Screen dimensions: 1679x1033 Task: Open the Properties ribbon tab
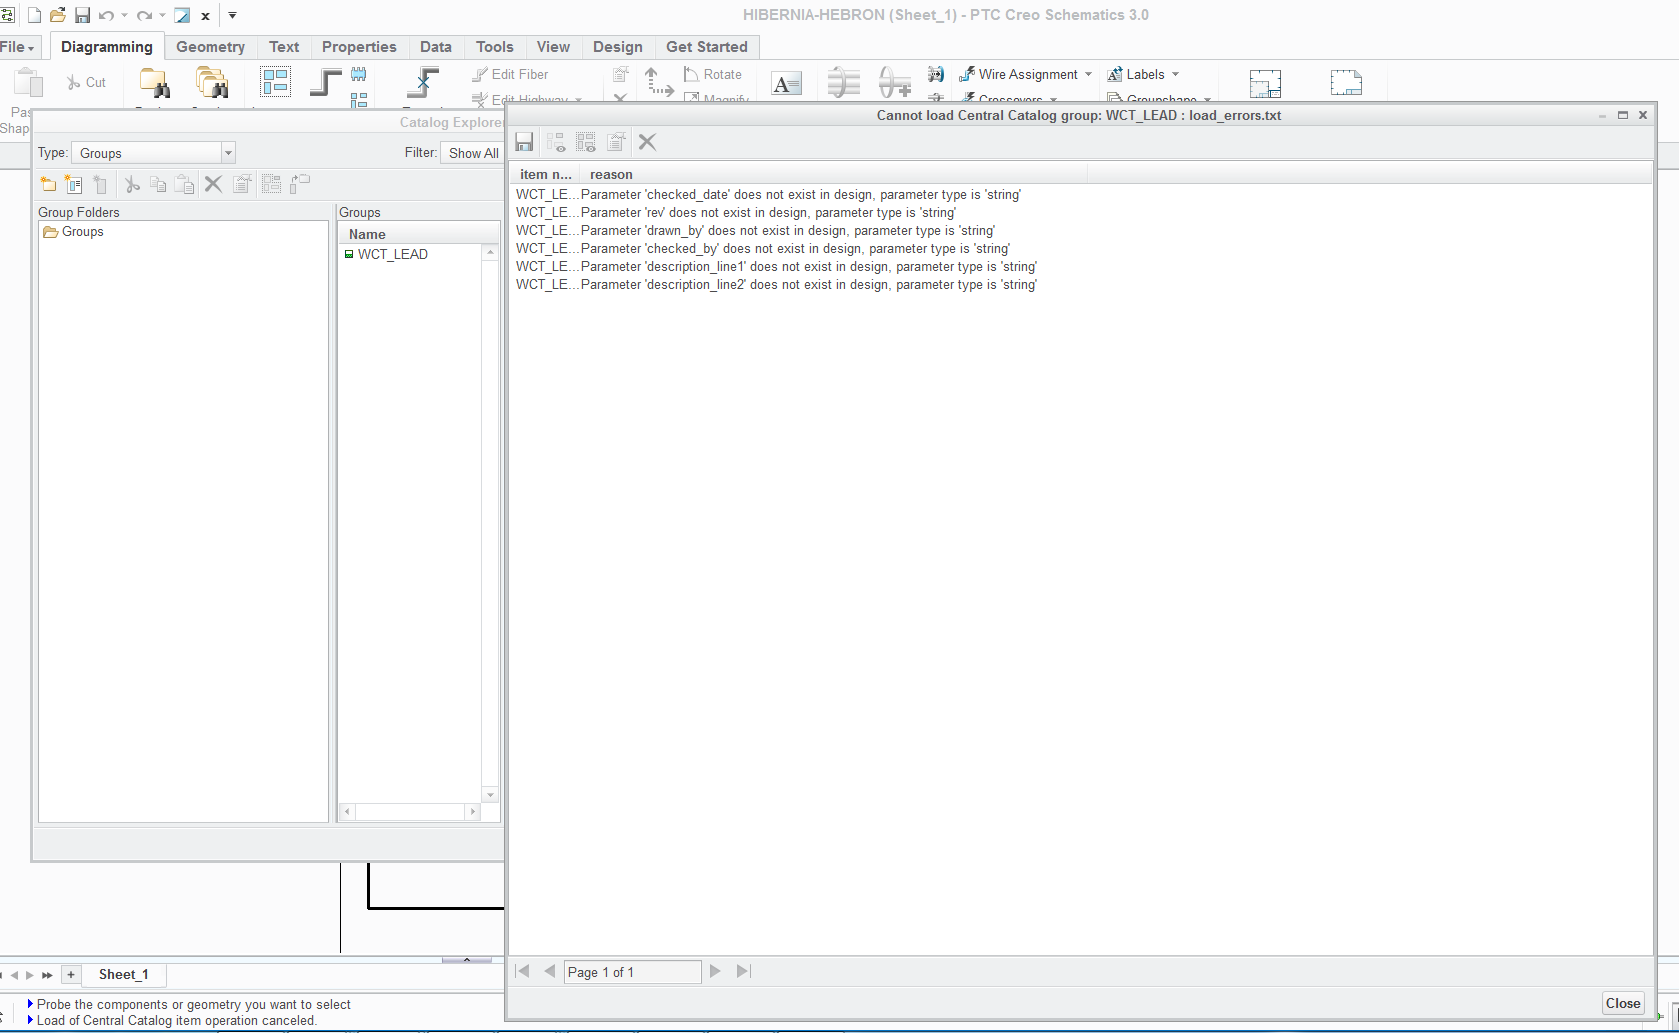point(359,47)
